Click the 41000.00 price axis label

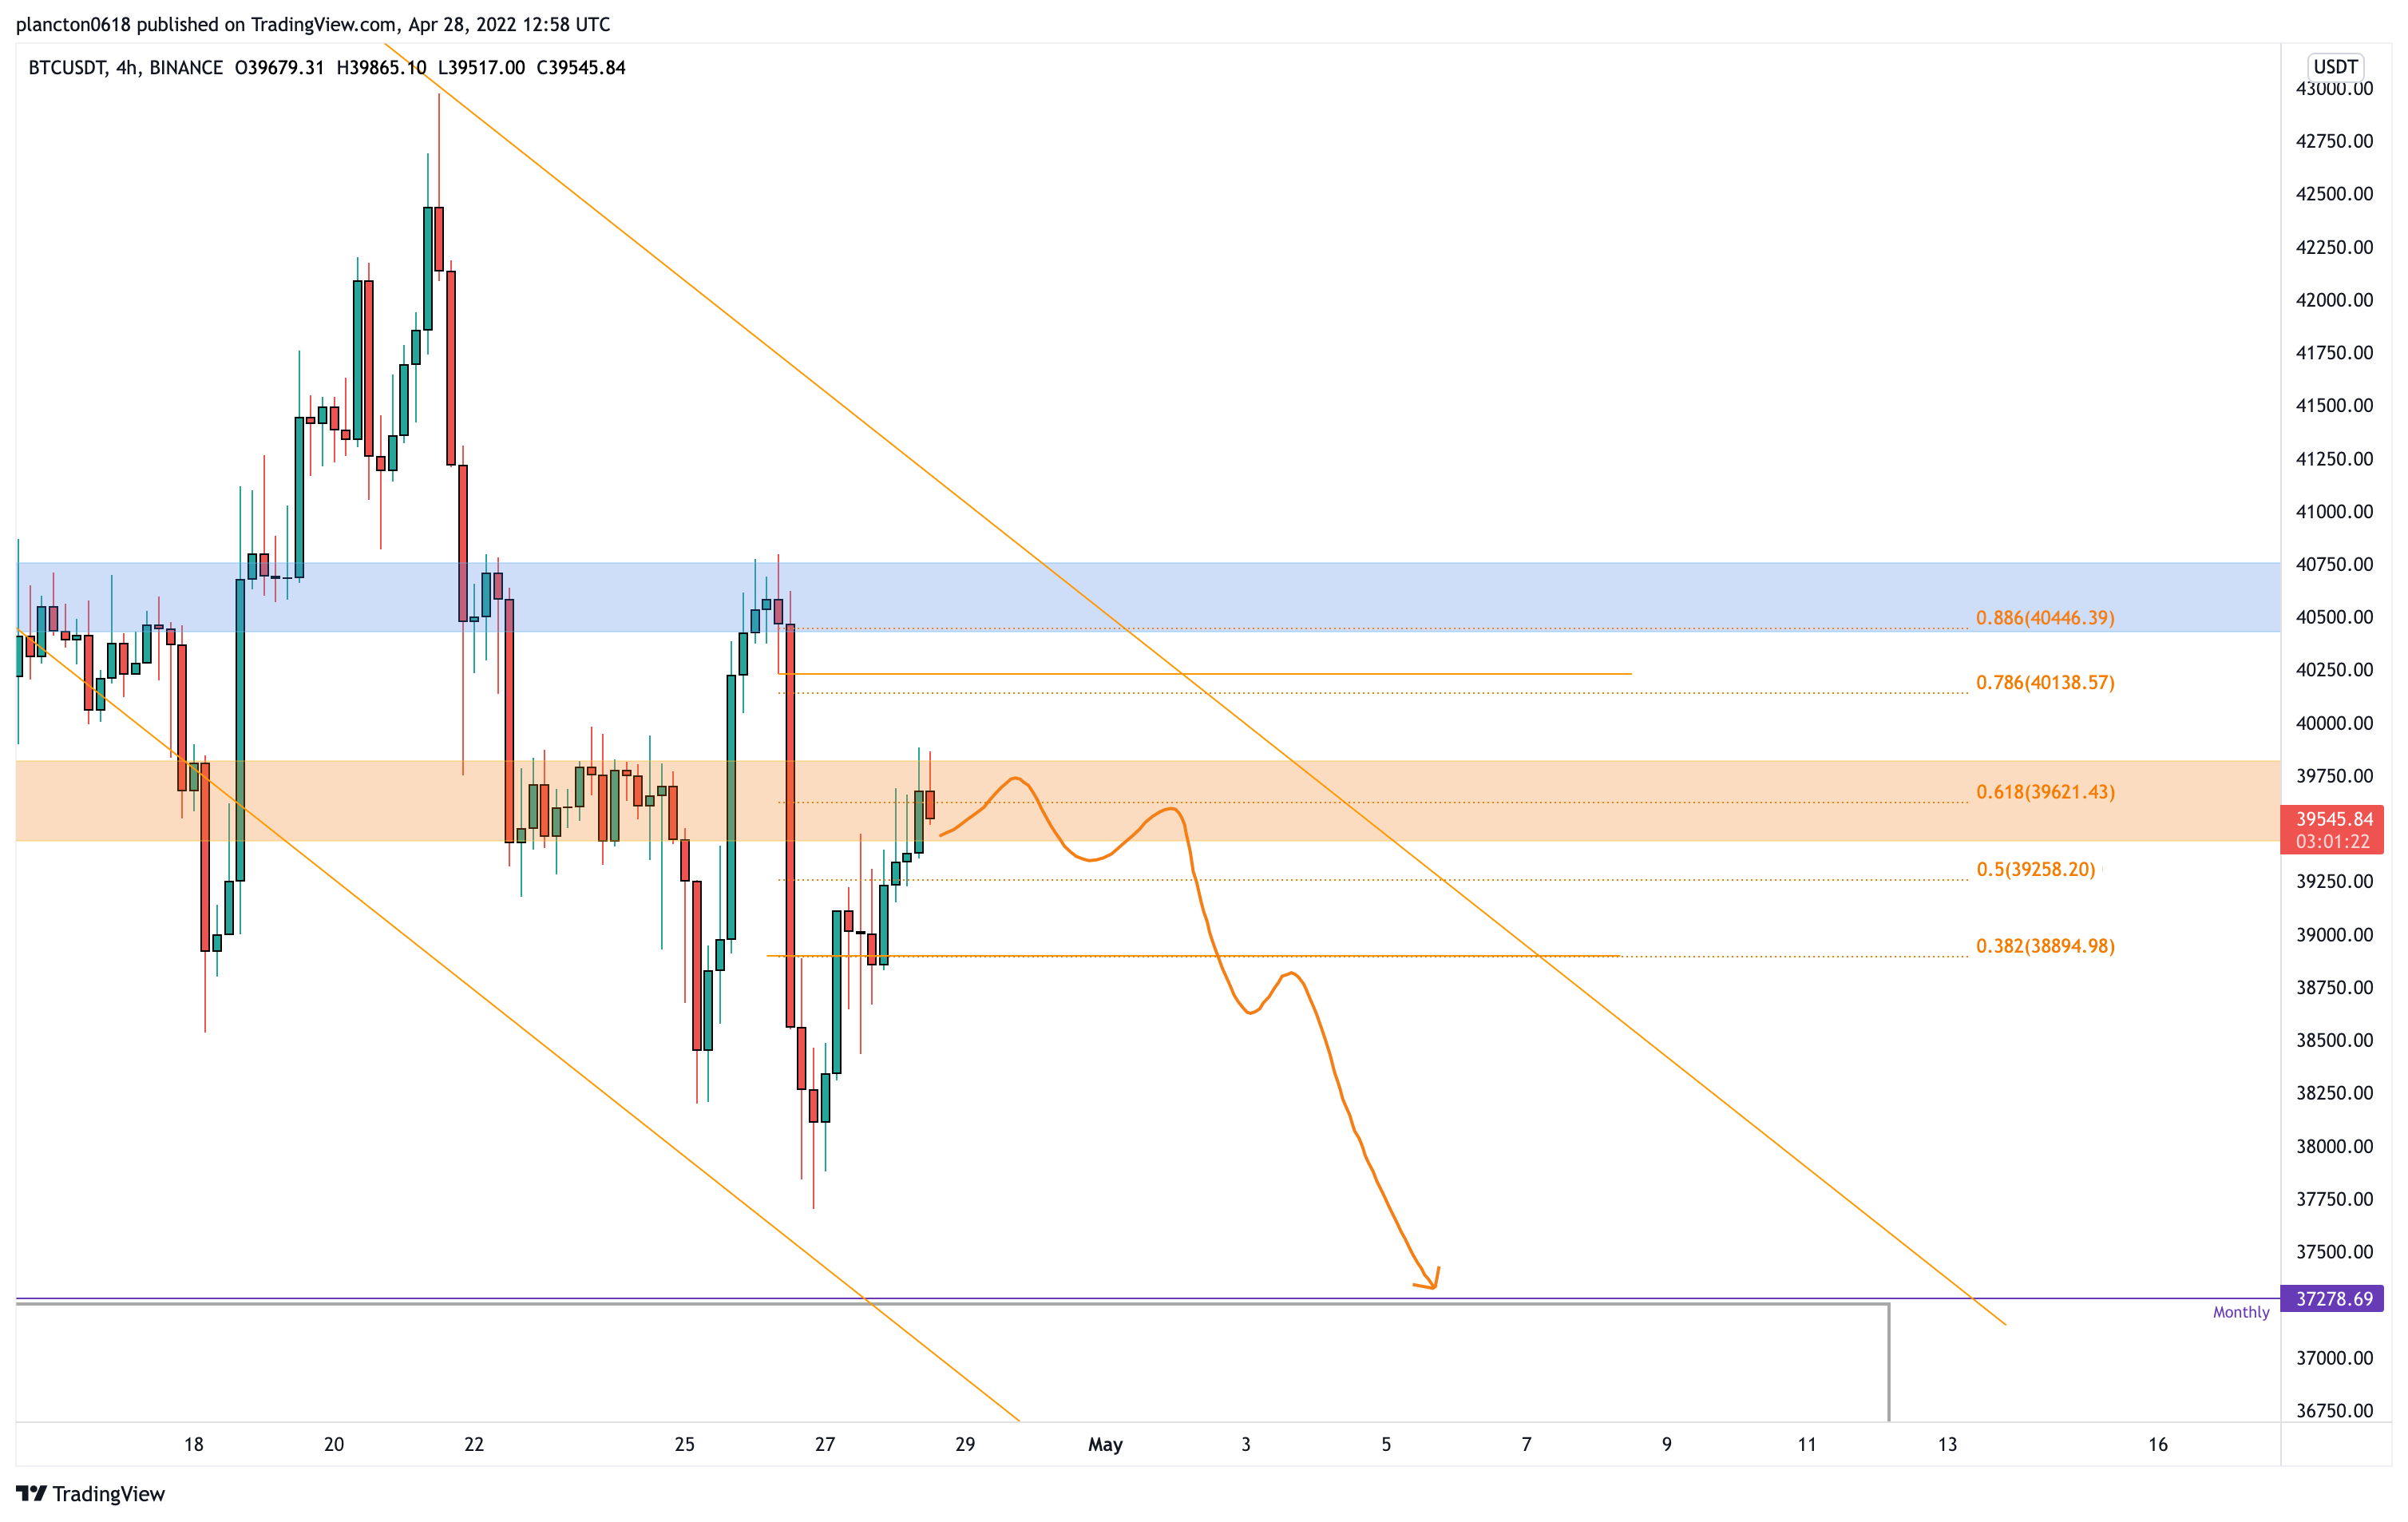tap(2334, 512)
